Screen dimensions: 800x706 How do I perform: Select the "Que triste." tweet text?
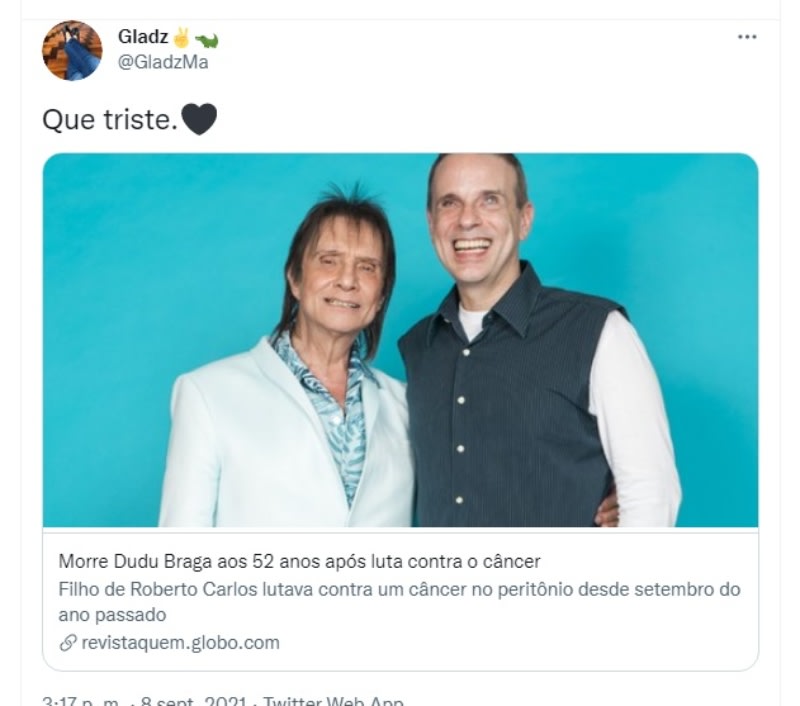pyautogui.click(x=110, y=120)
